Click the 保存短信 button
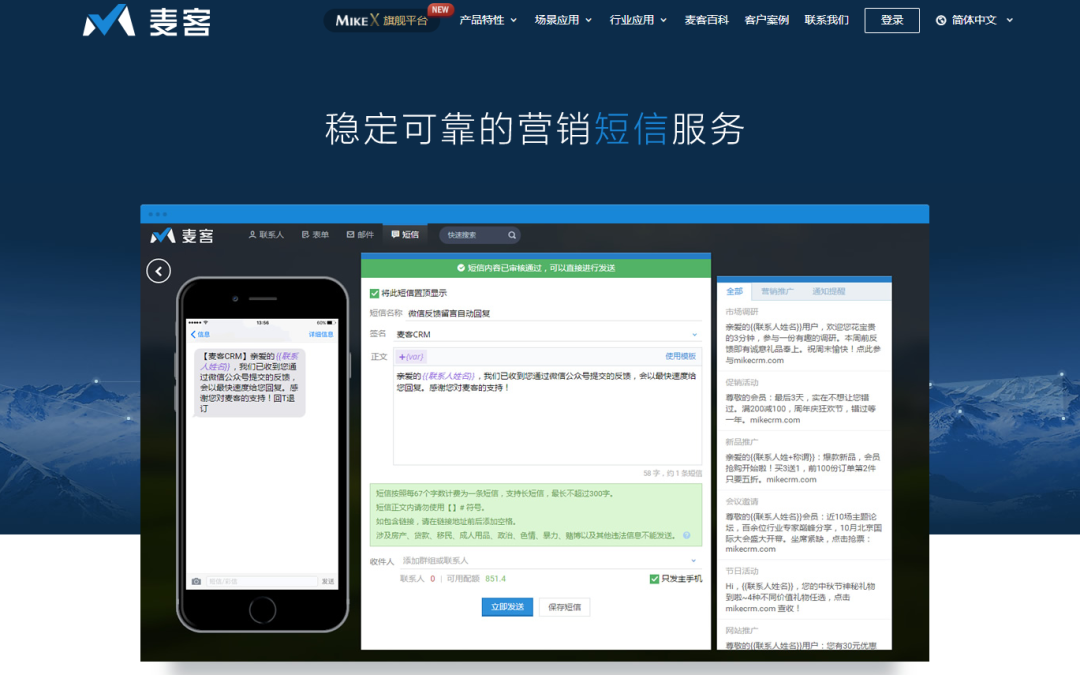 (x=564, y=607)
